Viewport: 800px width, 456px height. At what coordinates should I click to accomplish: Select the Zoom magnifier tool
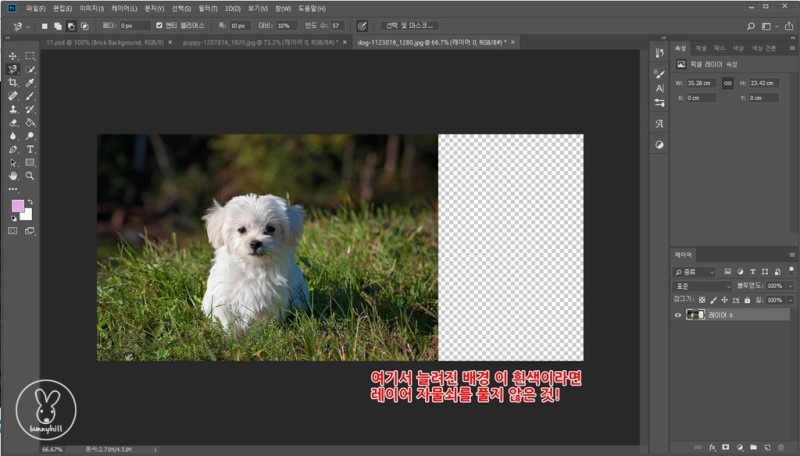pos(30,175)
